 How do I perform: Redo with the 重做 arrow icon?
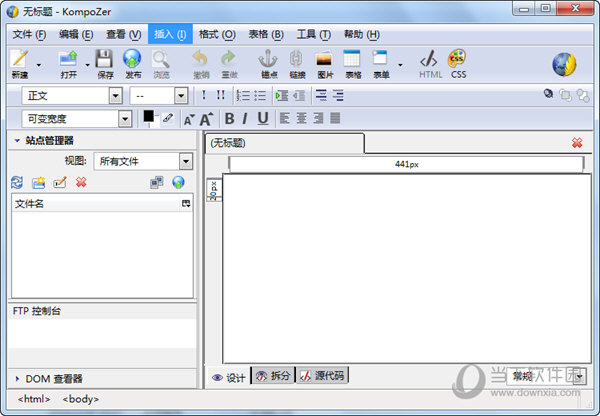tap(229, 64)
